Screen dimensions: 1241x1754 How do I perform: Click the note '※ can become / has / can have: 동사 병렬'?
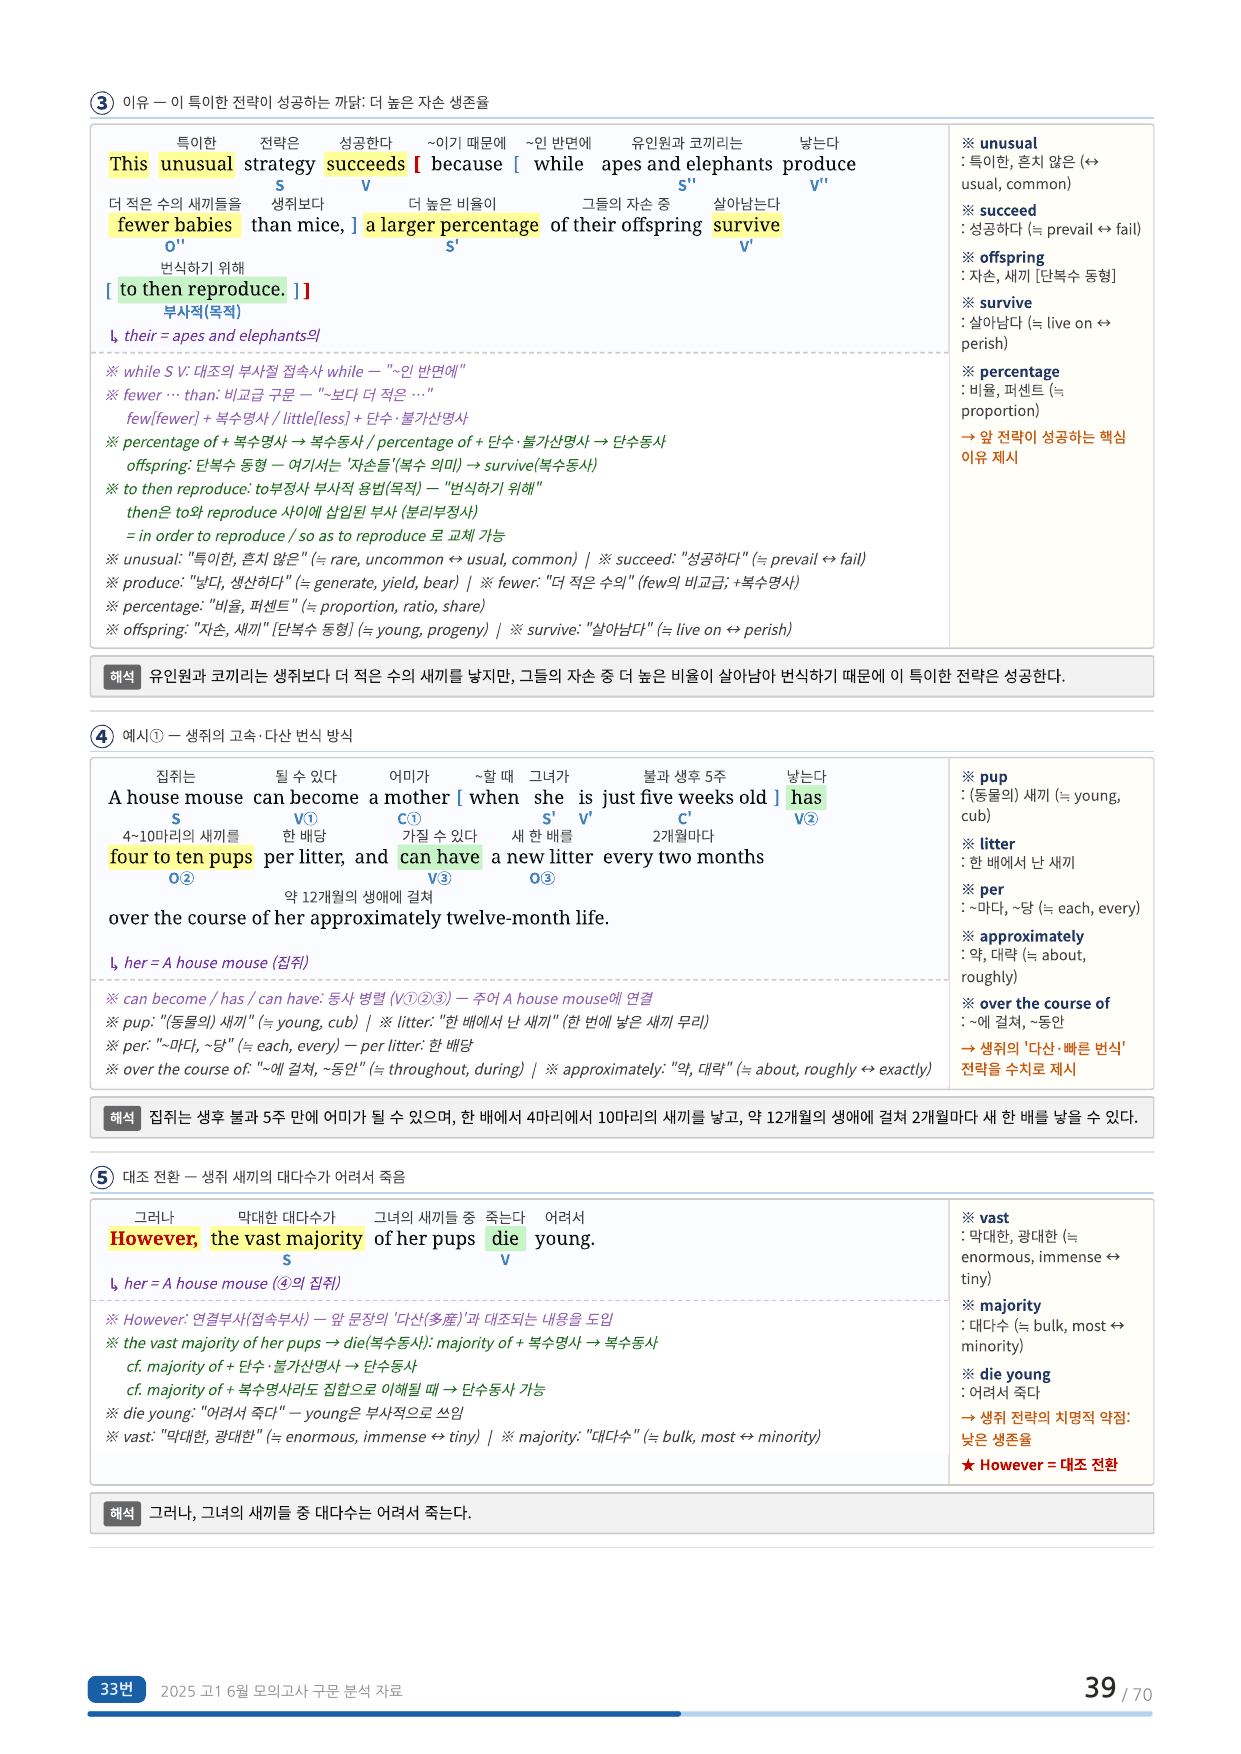pos(379,999)
